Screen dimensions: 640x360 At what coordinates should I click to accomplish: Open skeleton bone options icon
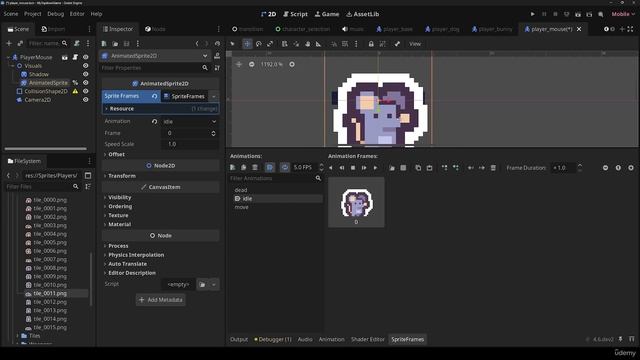pyautogui.click(x=397, y=44)
